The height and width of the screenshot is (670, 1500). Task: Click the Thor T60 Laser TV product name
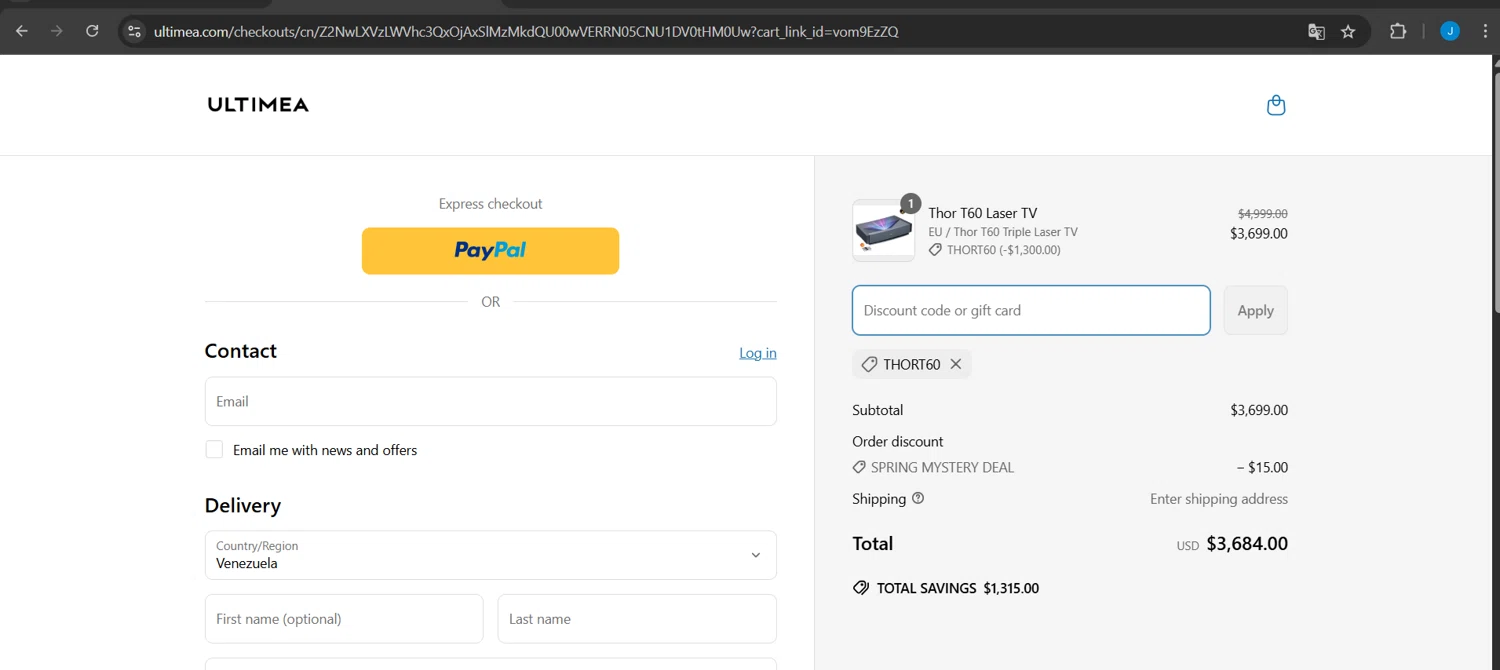point(982,213)
